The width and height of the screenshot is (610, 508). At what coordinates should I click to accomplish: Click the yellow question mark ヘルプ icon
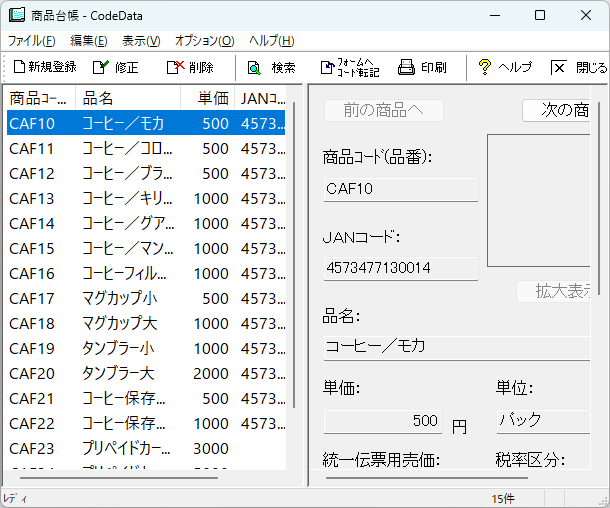click(484, 67)
